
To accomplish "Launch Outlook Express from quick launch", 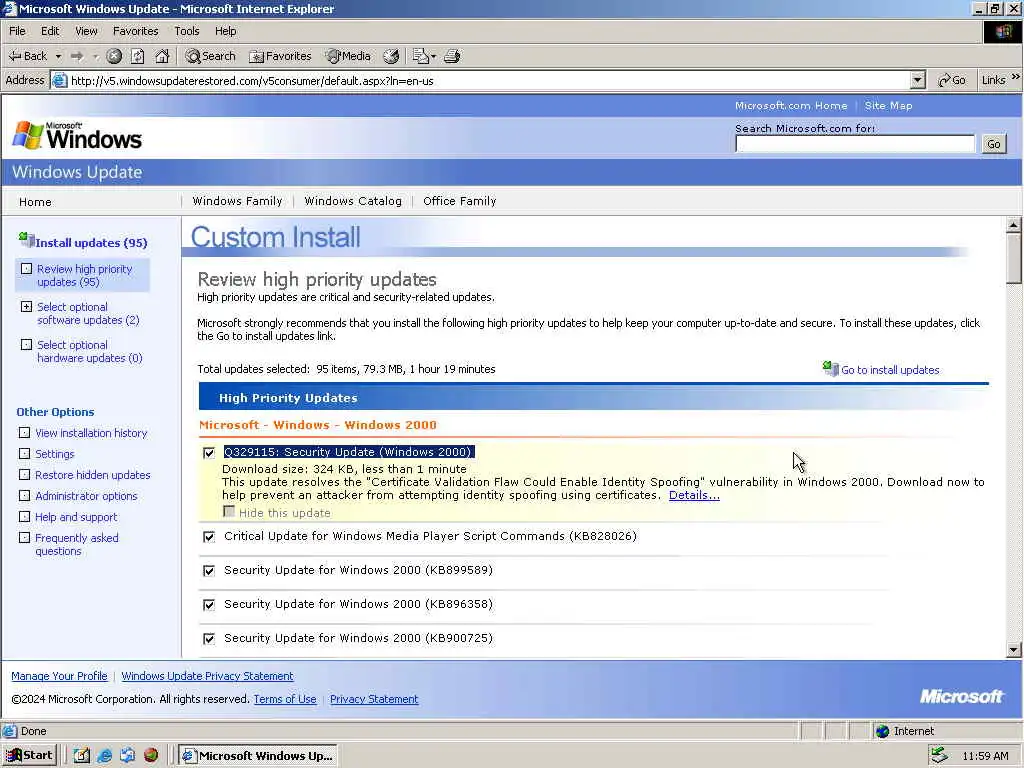I will click(127, 756).
